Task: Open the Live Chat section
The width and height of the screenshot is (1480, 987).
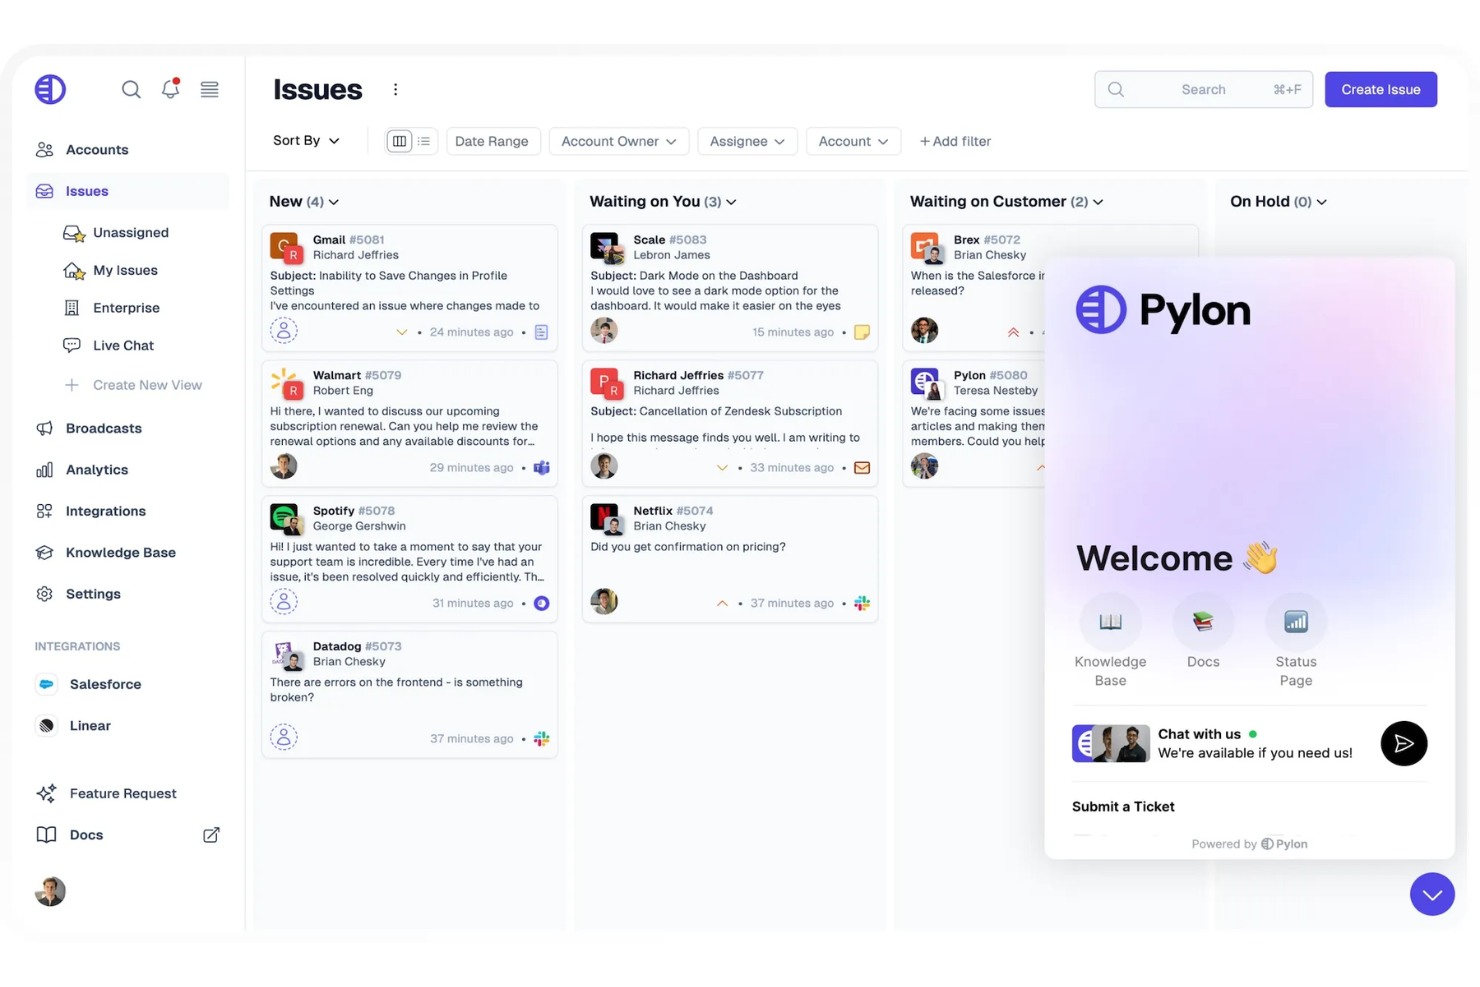Action: coord(123,345)
